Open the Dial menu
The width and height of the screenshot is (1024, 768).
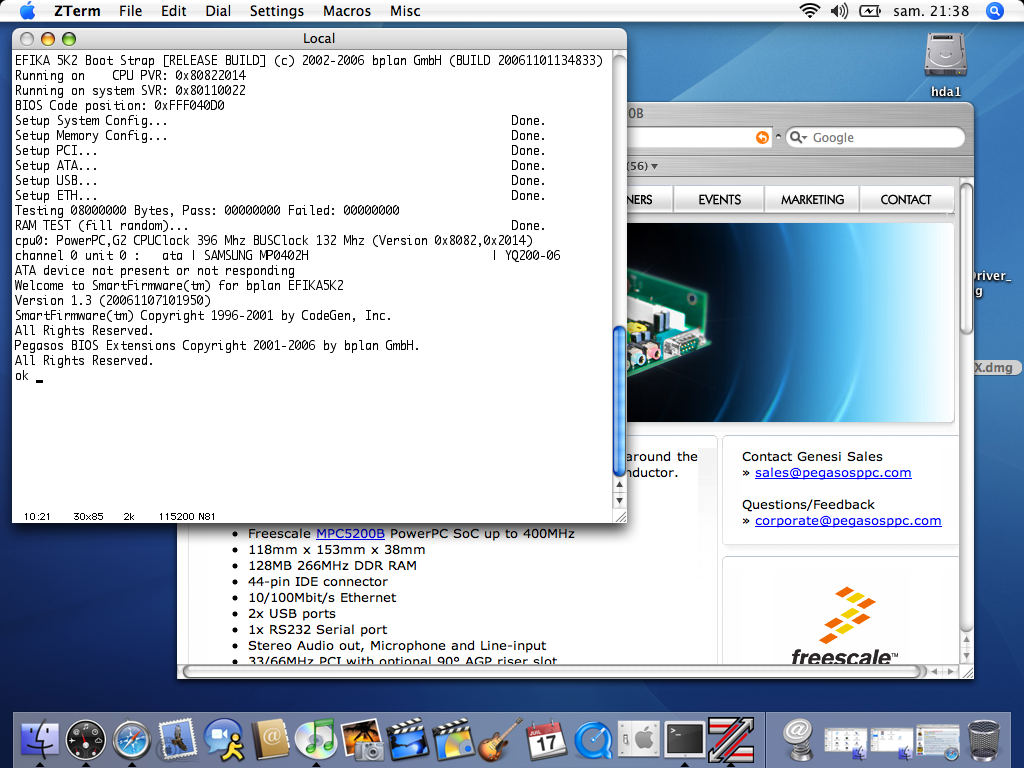point(218,11)
